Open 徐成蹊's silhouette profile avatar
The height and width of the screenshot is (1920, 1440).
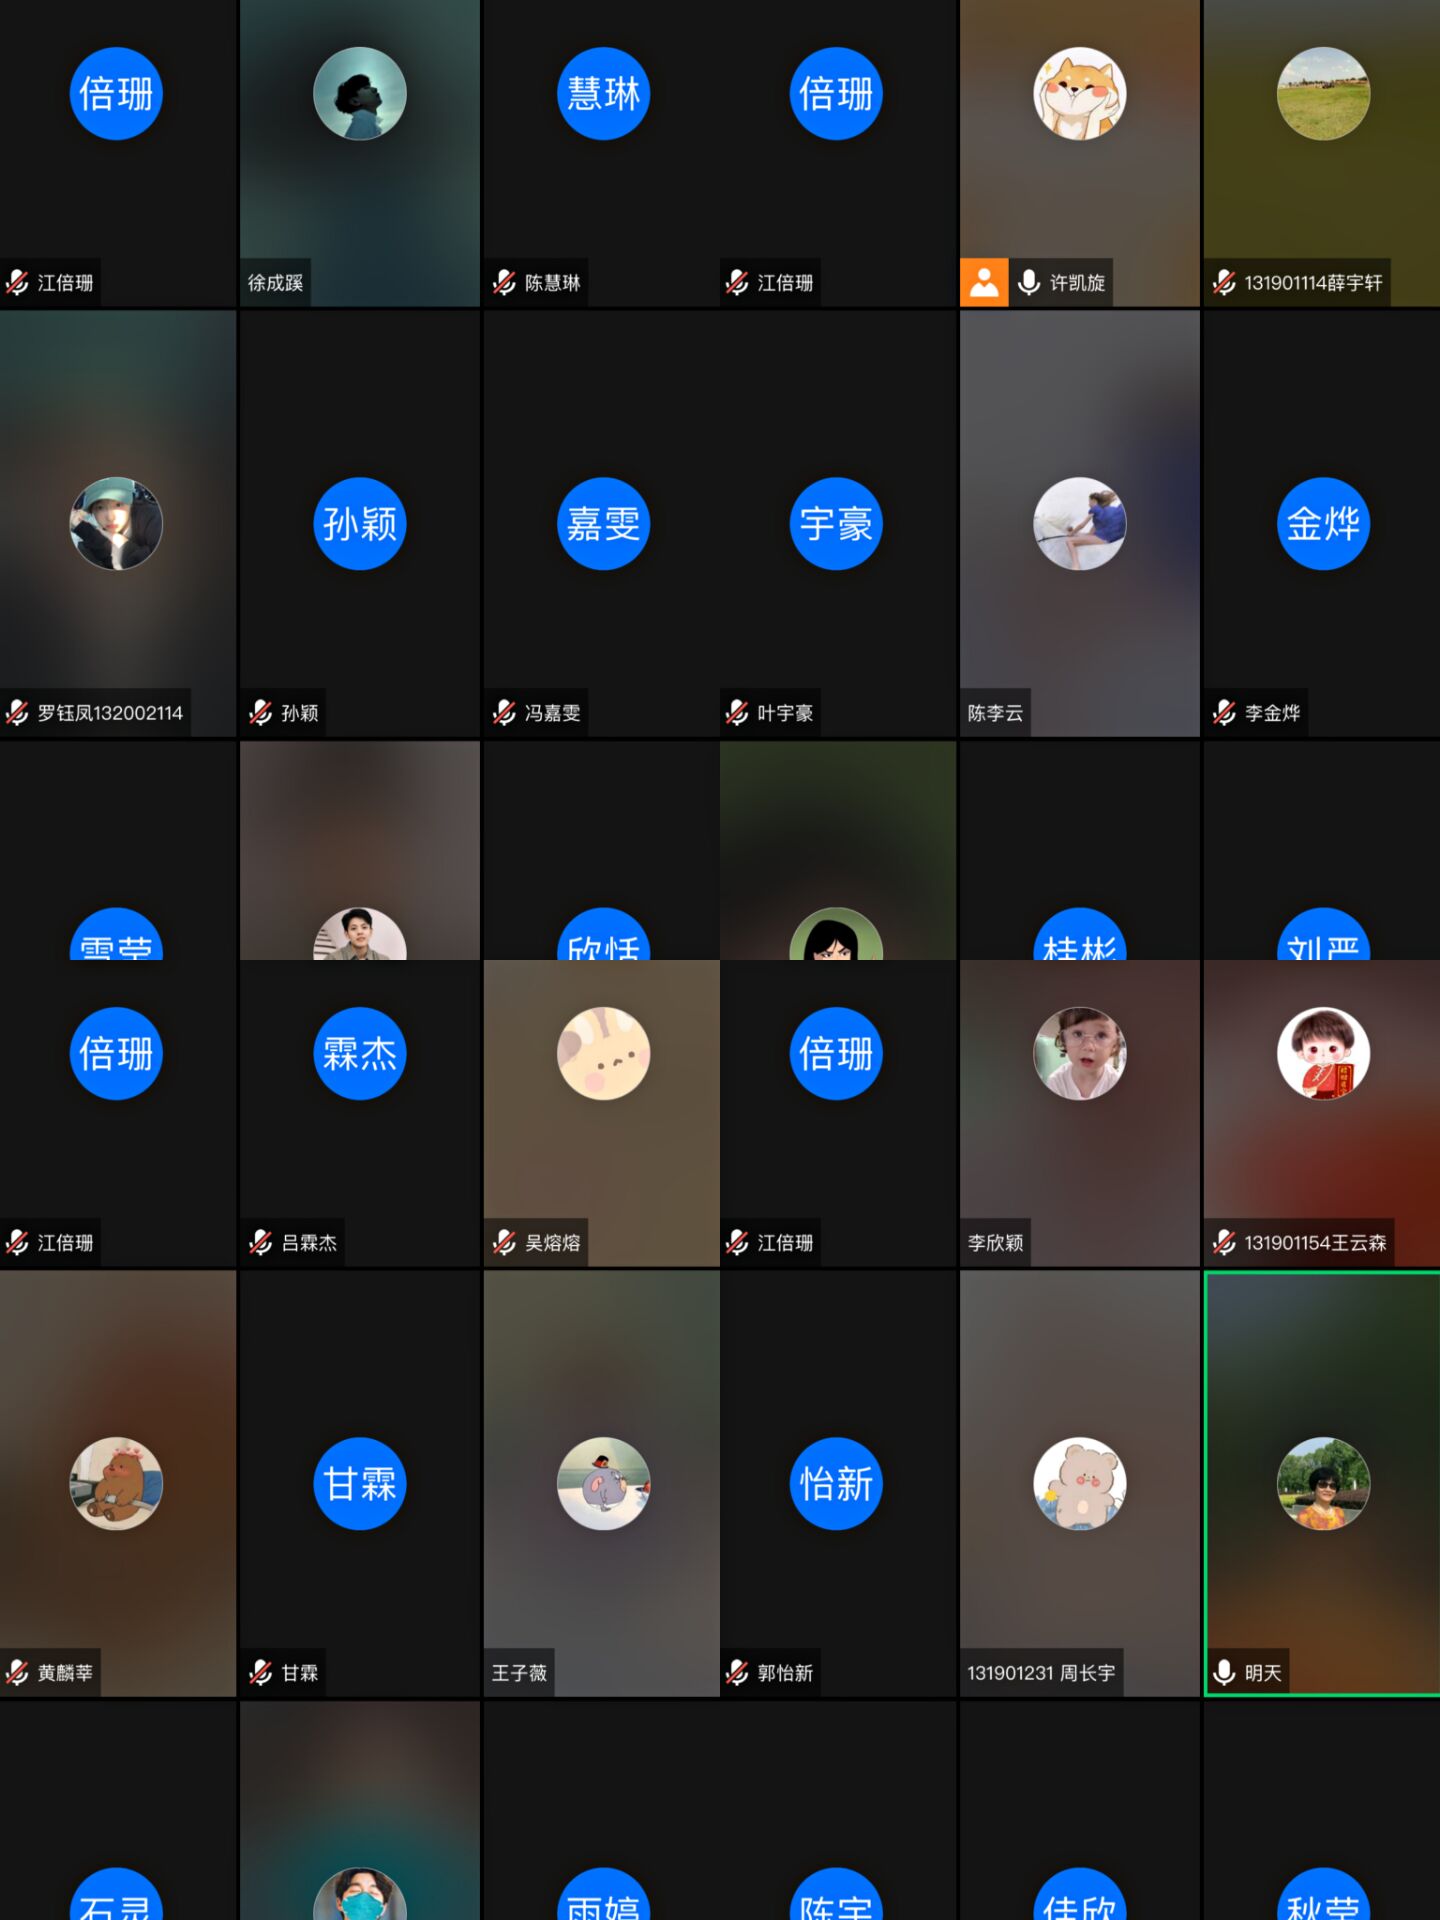coord(359,94)
